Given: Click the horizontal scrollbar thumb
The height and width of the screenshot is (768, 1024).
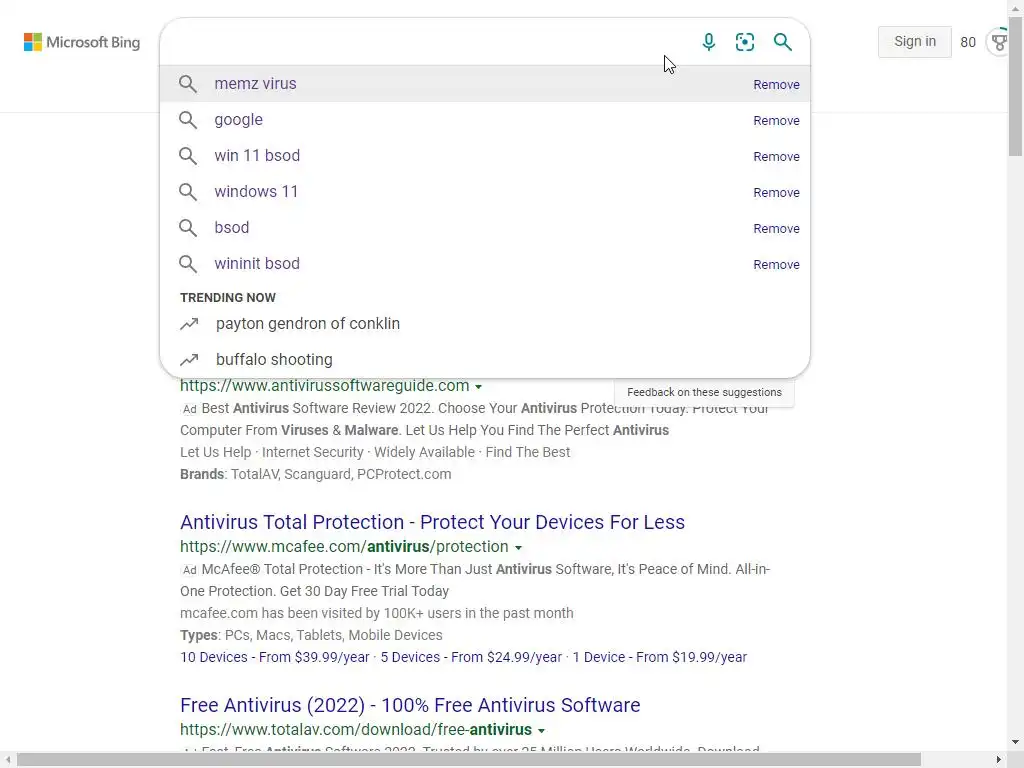Looking at the screenshot, I should click(x=468, y=760).
